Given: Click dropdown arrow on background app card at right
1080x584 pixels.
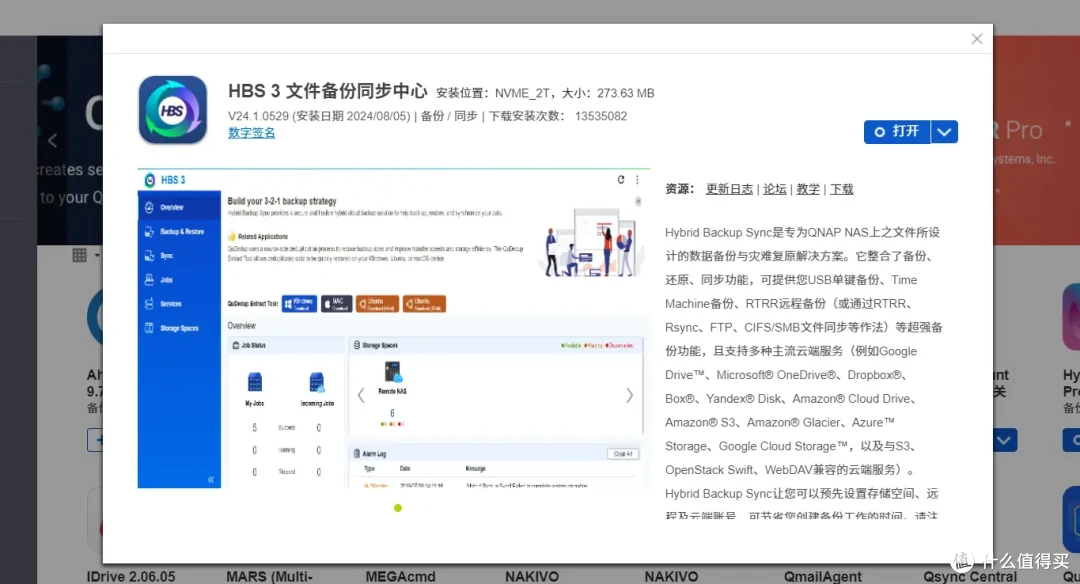Looking at the screenshot, I should click(x=1004, y=440).
